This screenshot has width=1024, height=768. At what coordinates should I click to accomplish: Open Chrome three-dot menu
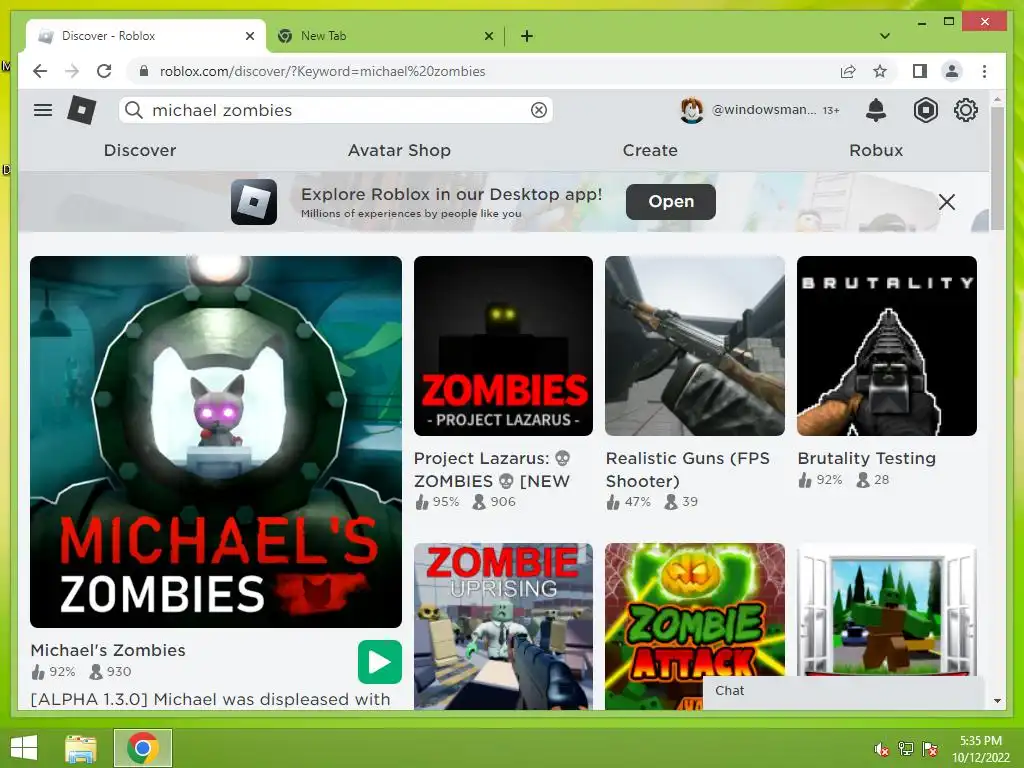(984, 71)
